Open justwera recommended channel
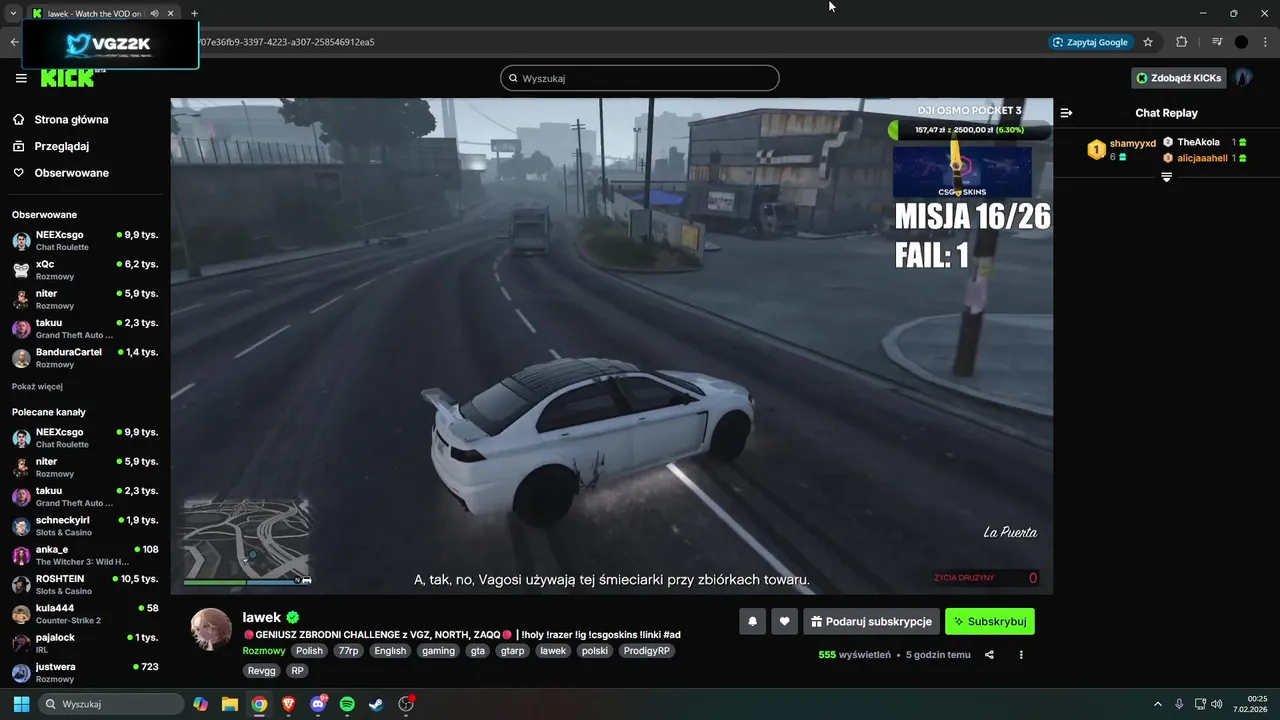Viewport: 1280px width, 720px height. (x=85, y=672)
